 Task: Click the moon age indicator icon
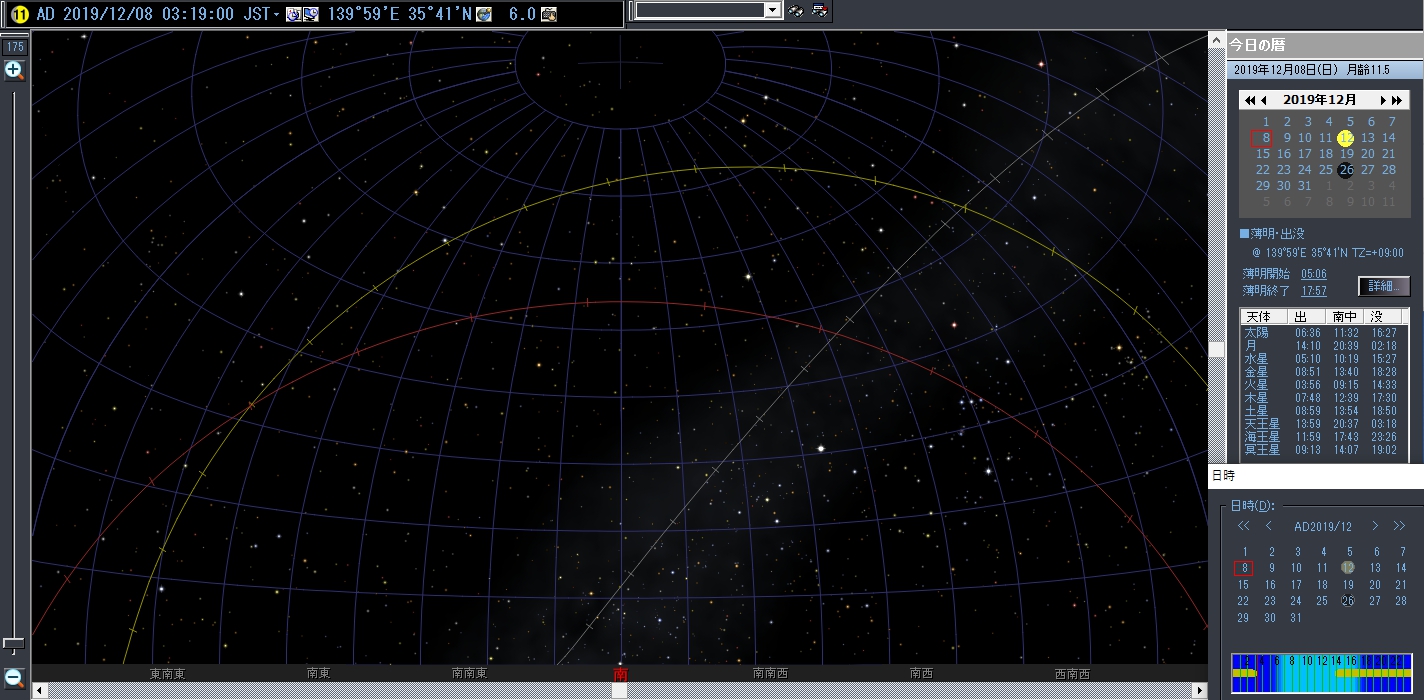pos(19,14)
